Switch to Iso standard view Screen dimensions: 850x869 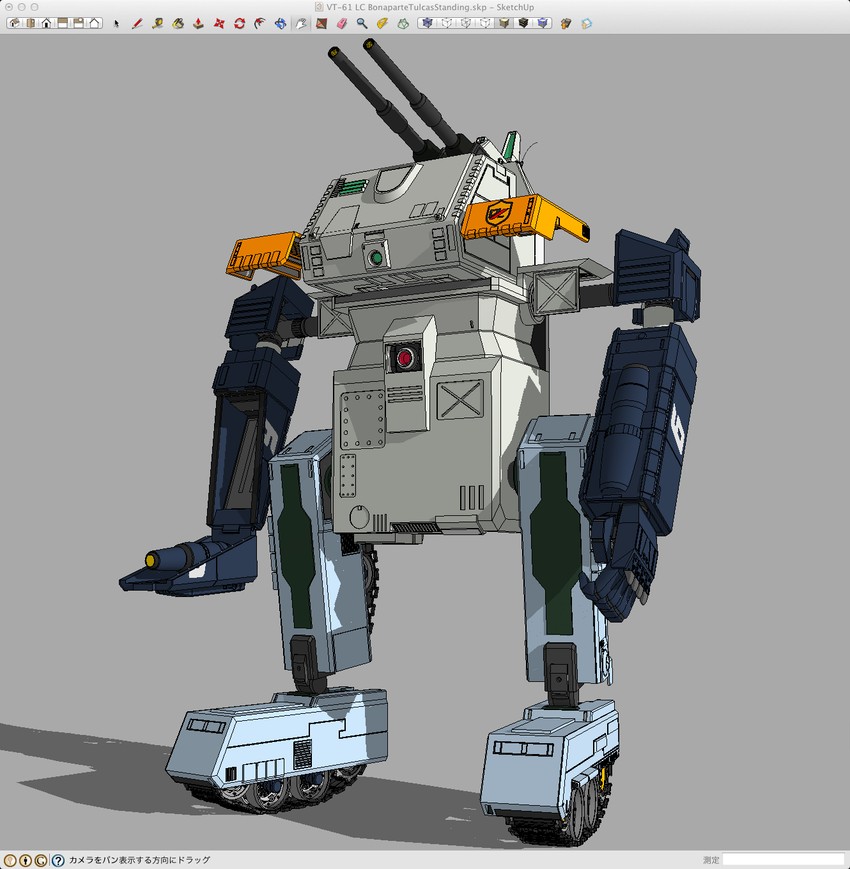point(14,23)
